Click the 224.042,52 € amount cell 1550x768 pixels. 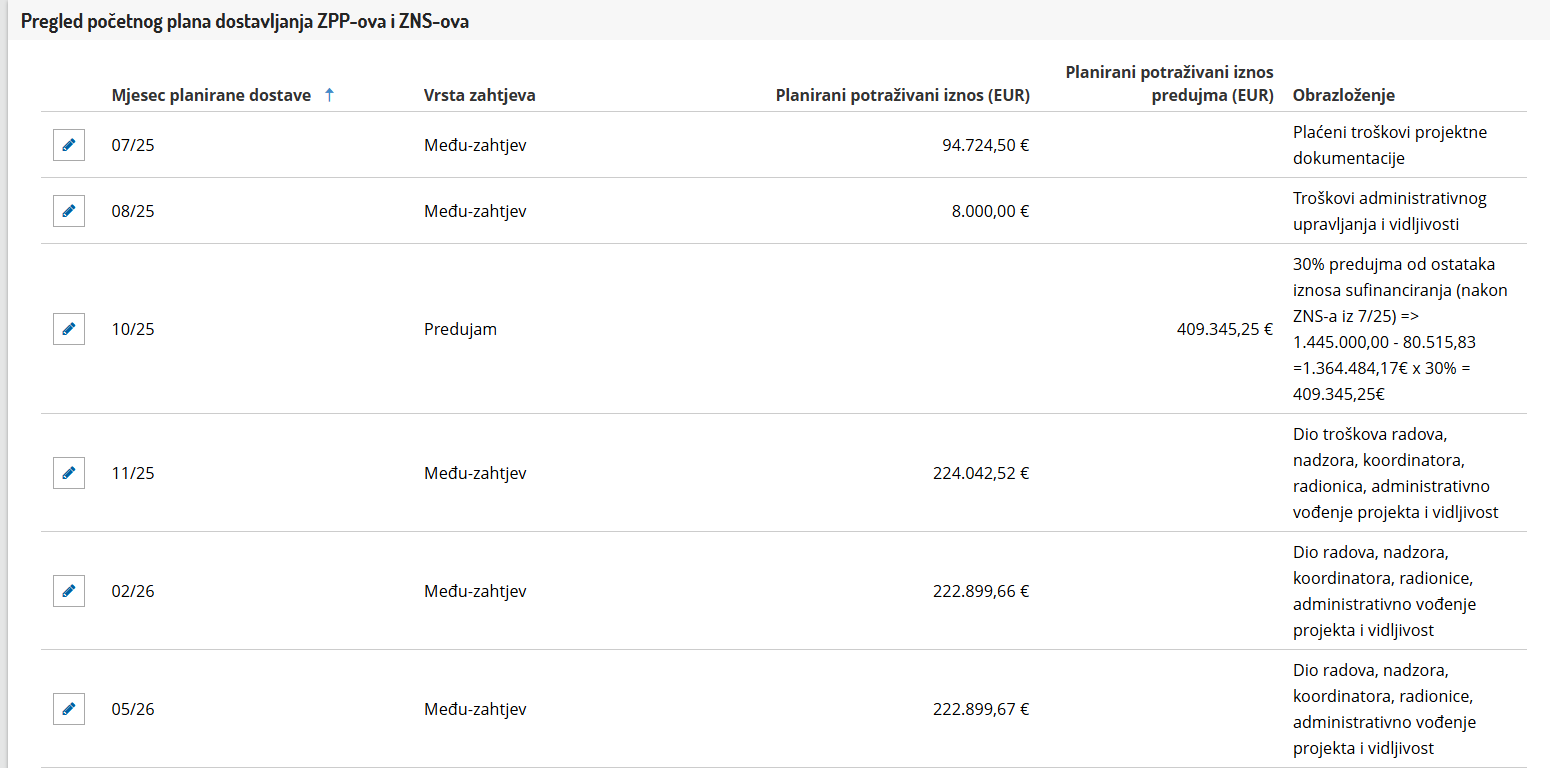click(980, 473)
